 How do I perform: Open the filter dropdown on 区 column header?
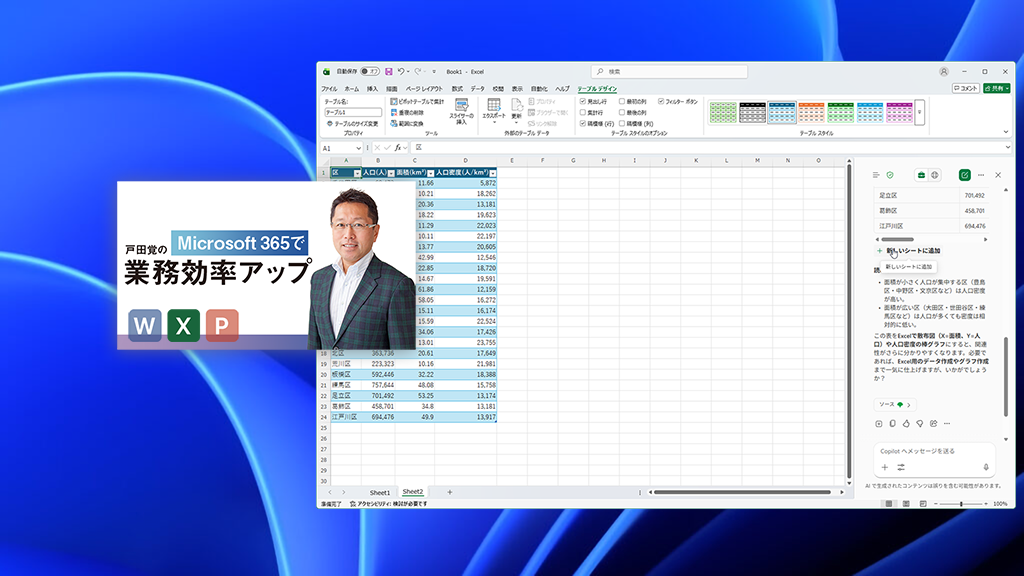pos(356,171)
